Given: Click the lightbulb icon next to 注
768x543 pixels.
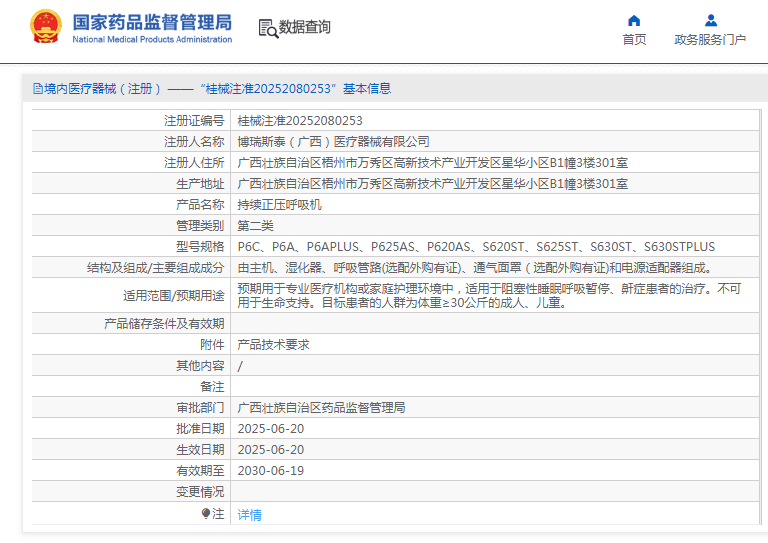Looking at the screenshot, I should pos(206,513).
